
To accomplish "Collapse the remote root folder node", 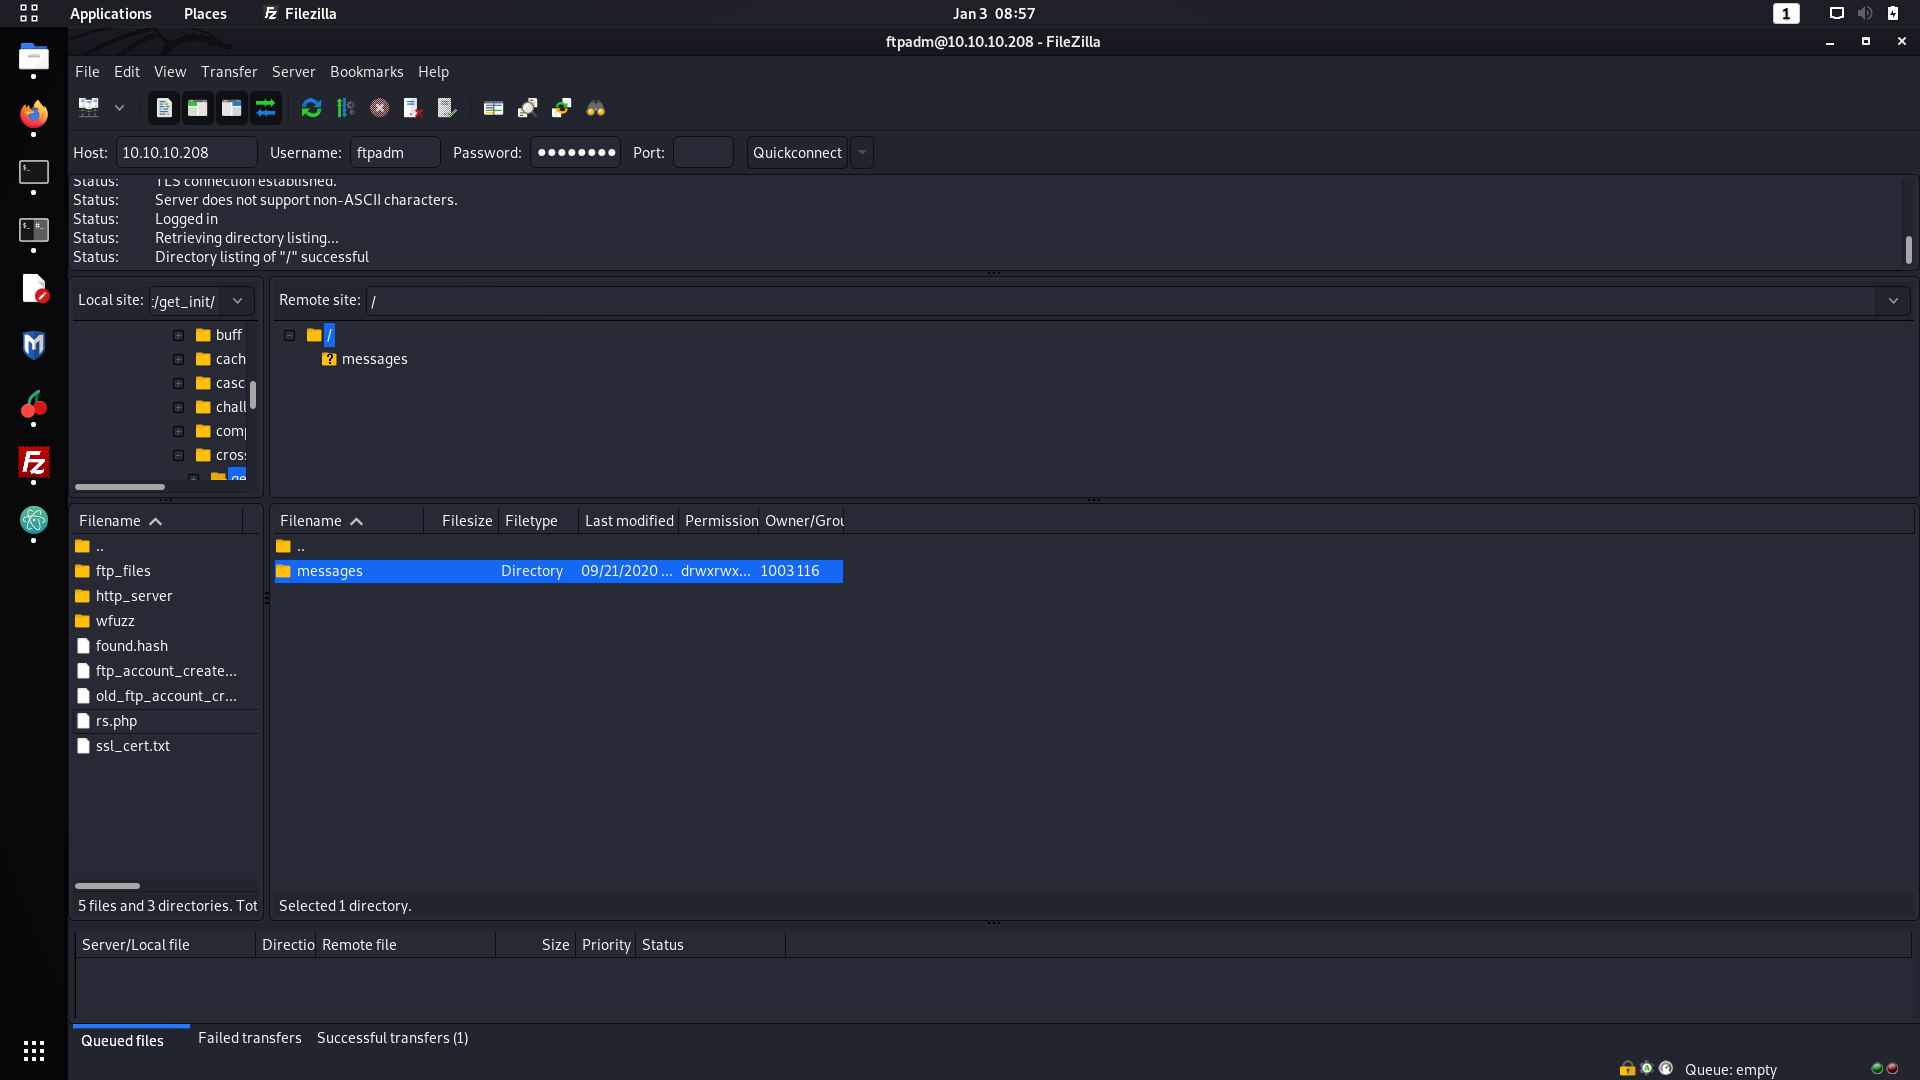I will point(289,335).
